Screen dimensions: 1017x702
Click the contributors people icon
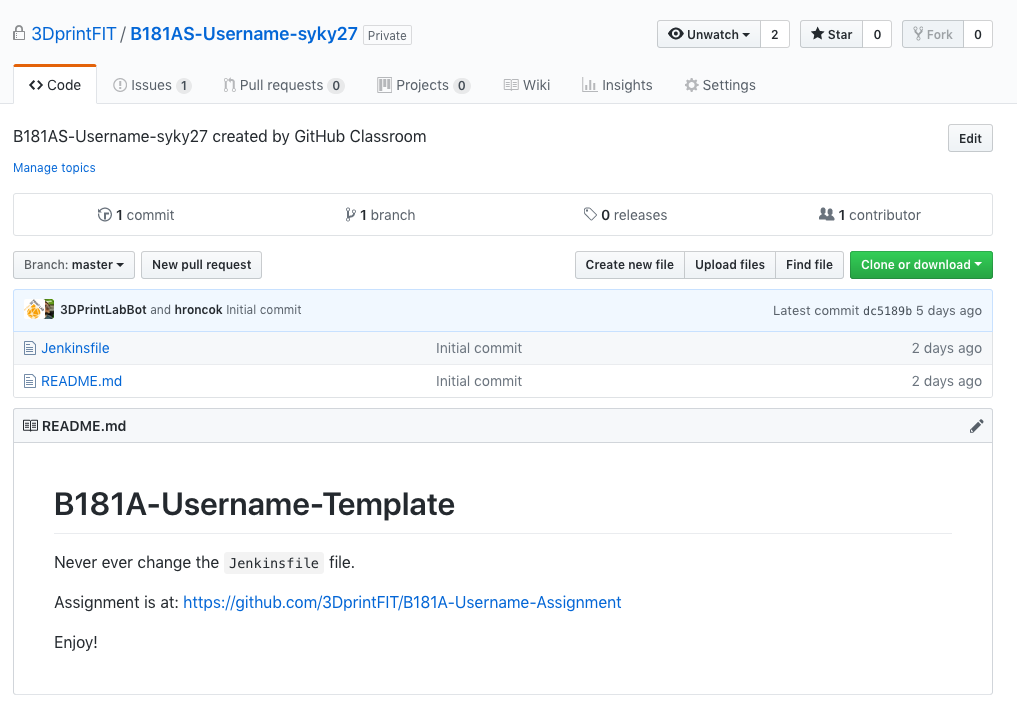point(827,214)
